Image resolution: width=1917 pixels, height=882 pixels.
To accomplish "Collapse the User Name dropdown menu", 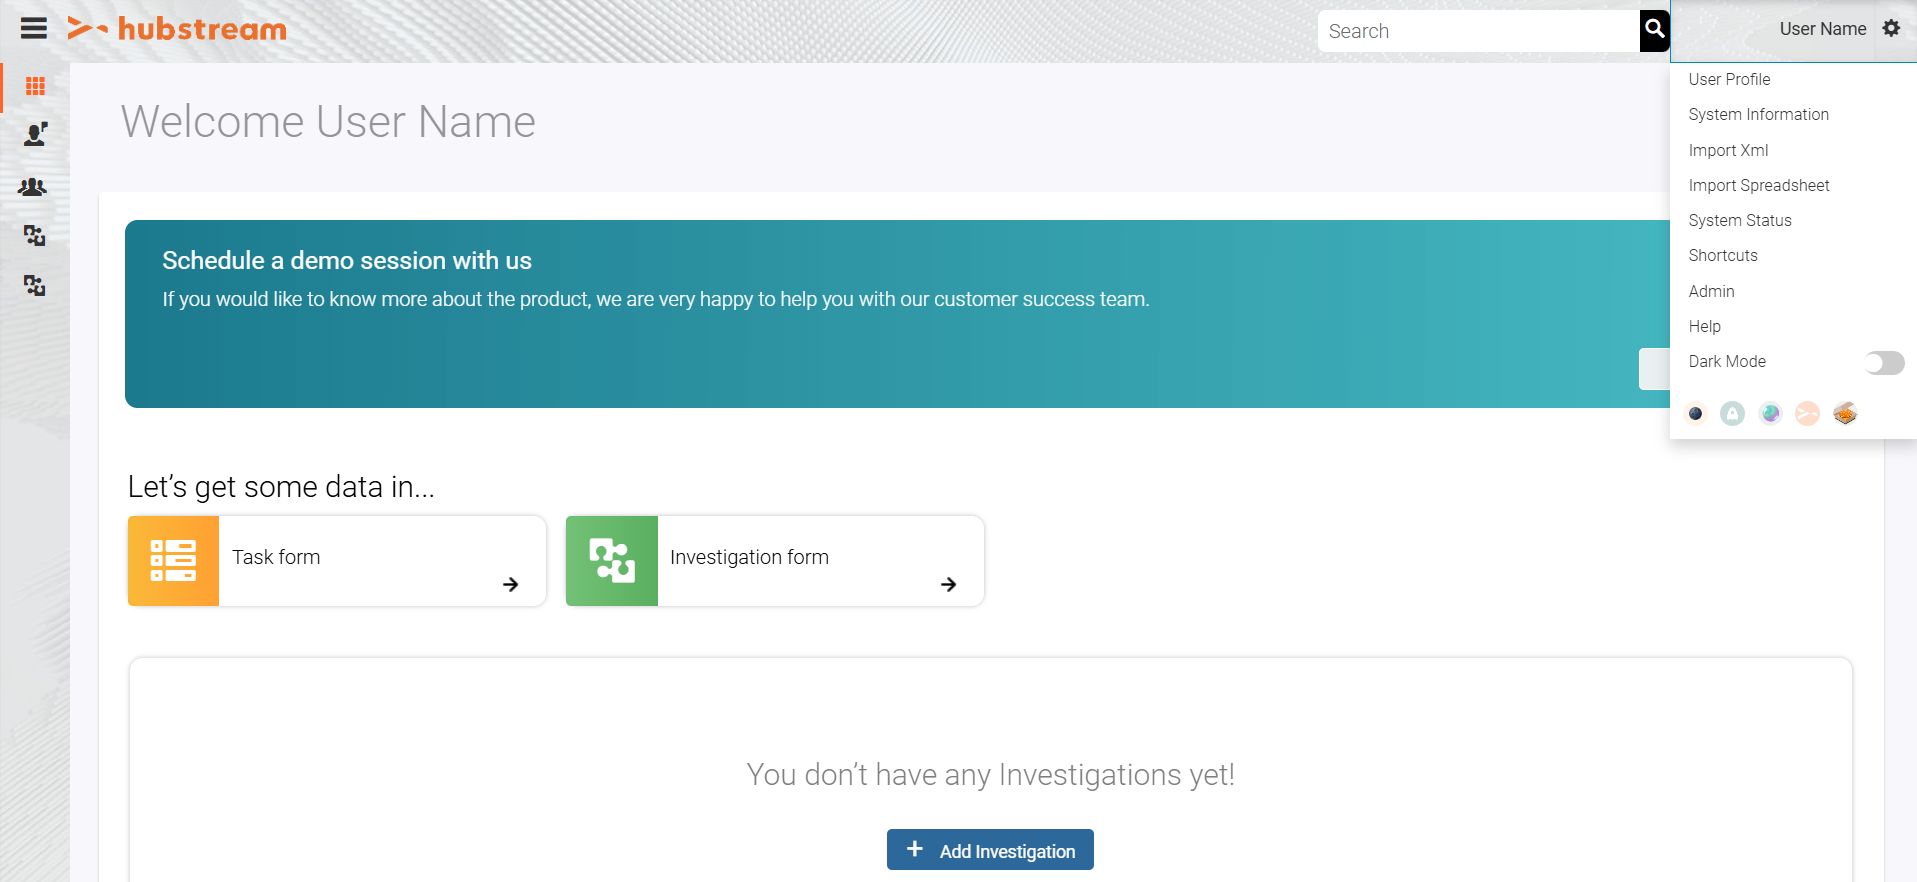I will tap(1821, 29).
